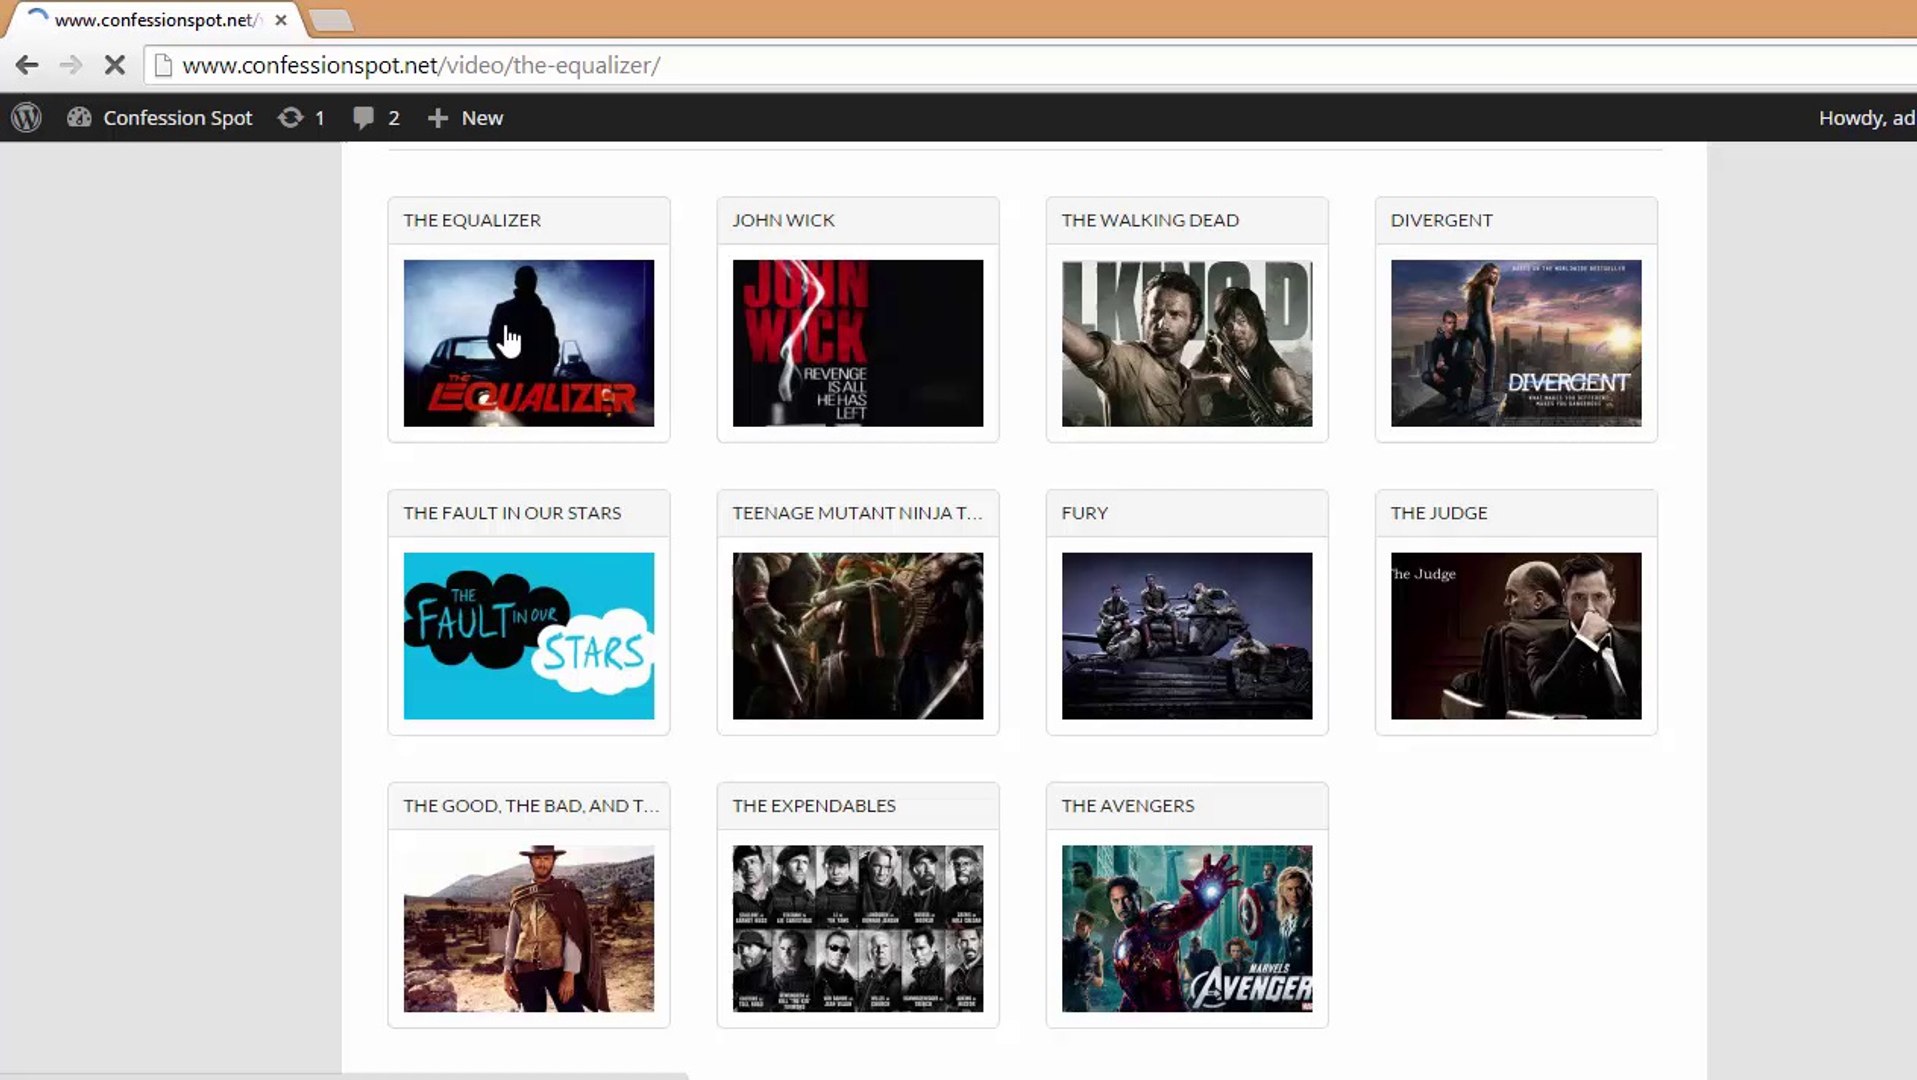This screenshot has height=1080, width=1917.
Task: Open the John Wick title link
Action: point(783,220)
